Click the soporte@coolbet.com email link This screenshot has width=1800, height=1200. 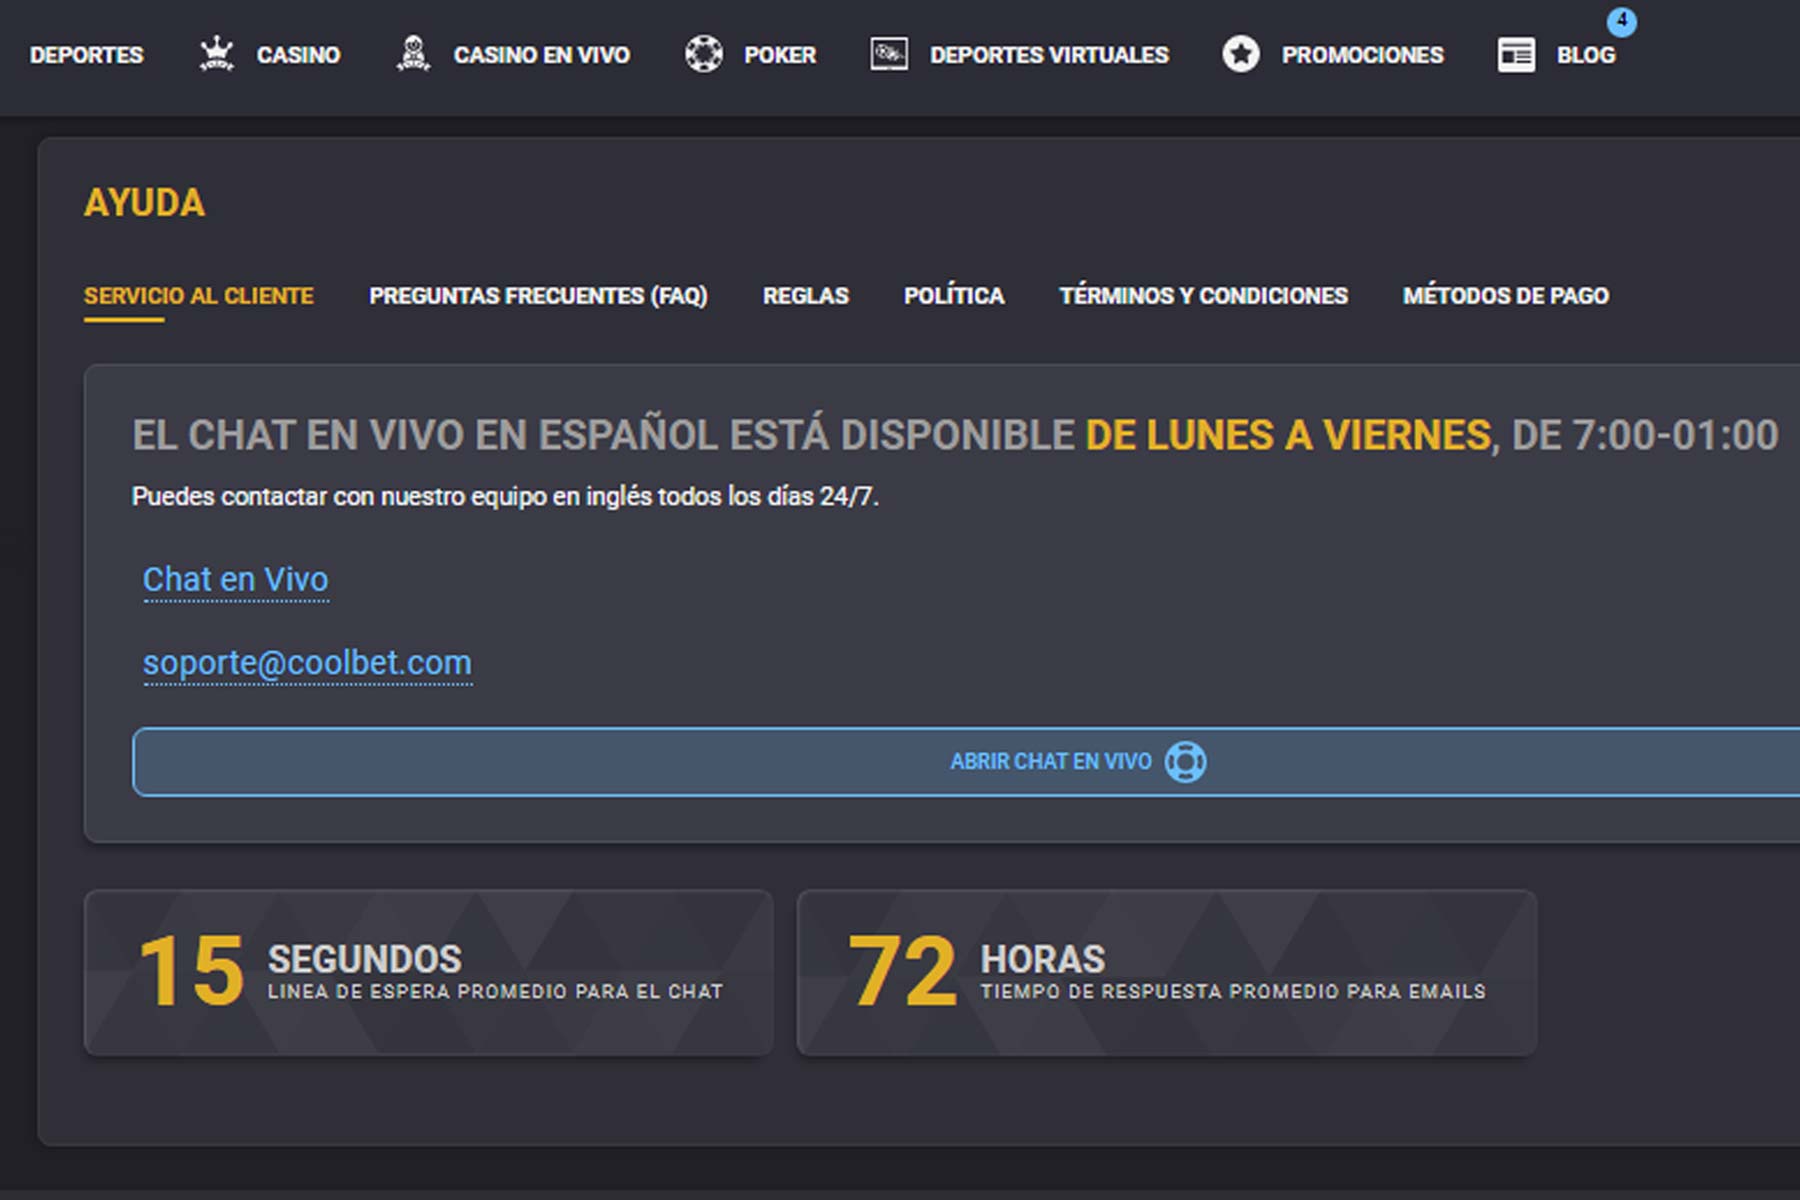307,662
